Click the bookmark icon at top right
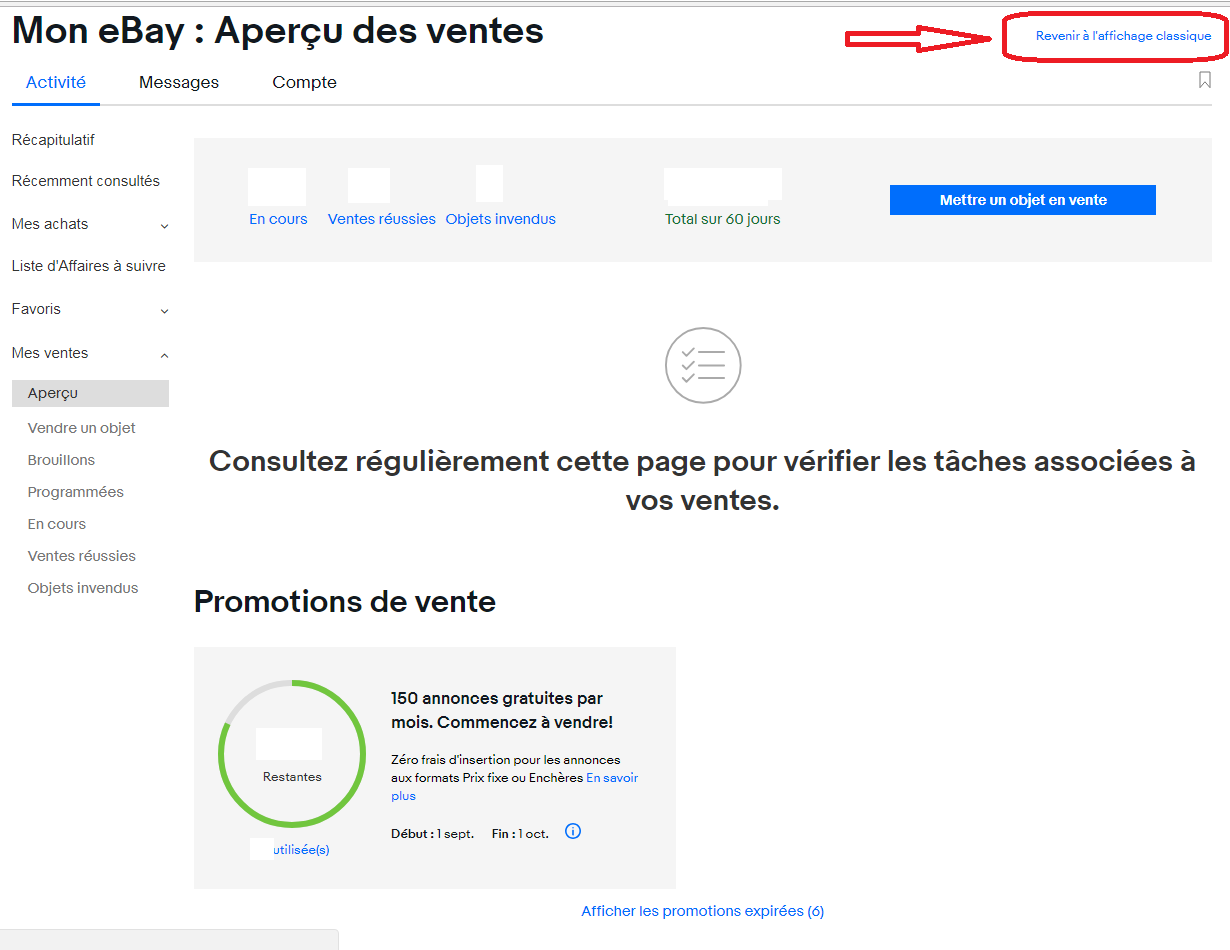This screenshot has width=1230, height=950. 1204,80
